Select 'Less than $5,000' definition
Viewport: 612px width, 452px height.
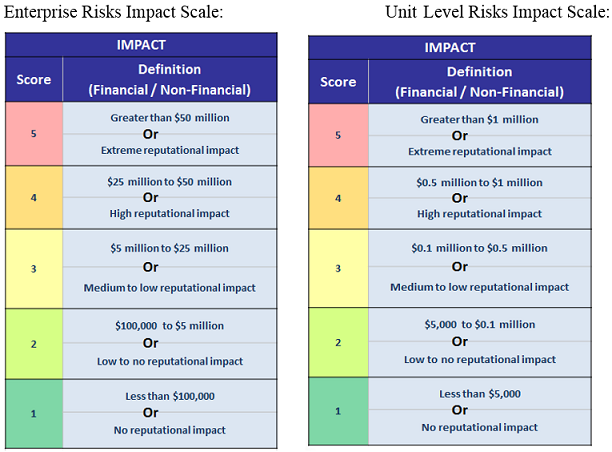[480, 394]
